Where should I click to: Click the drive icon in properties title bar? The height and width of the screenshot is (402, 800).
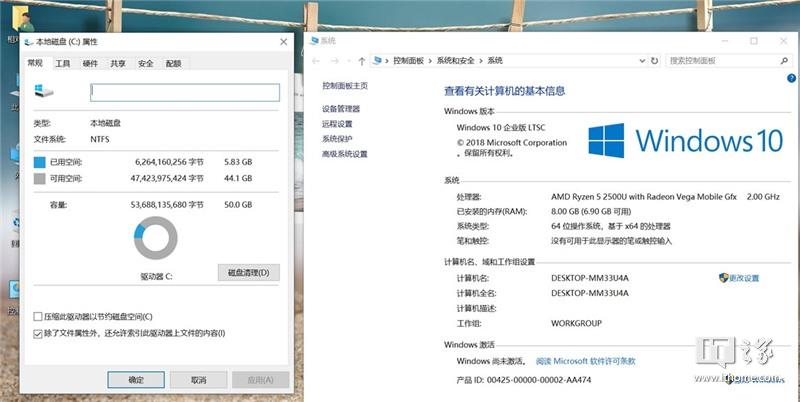[x=28, y=42]
